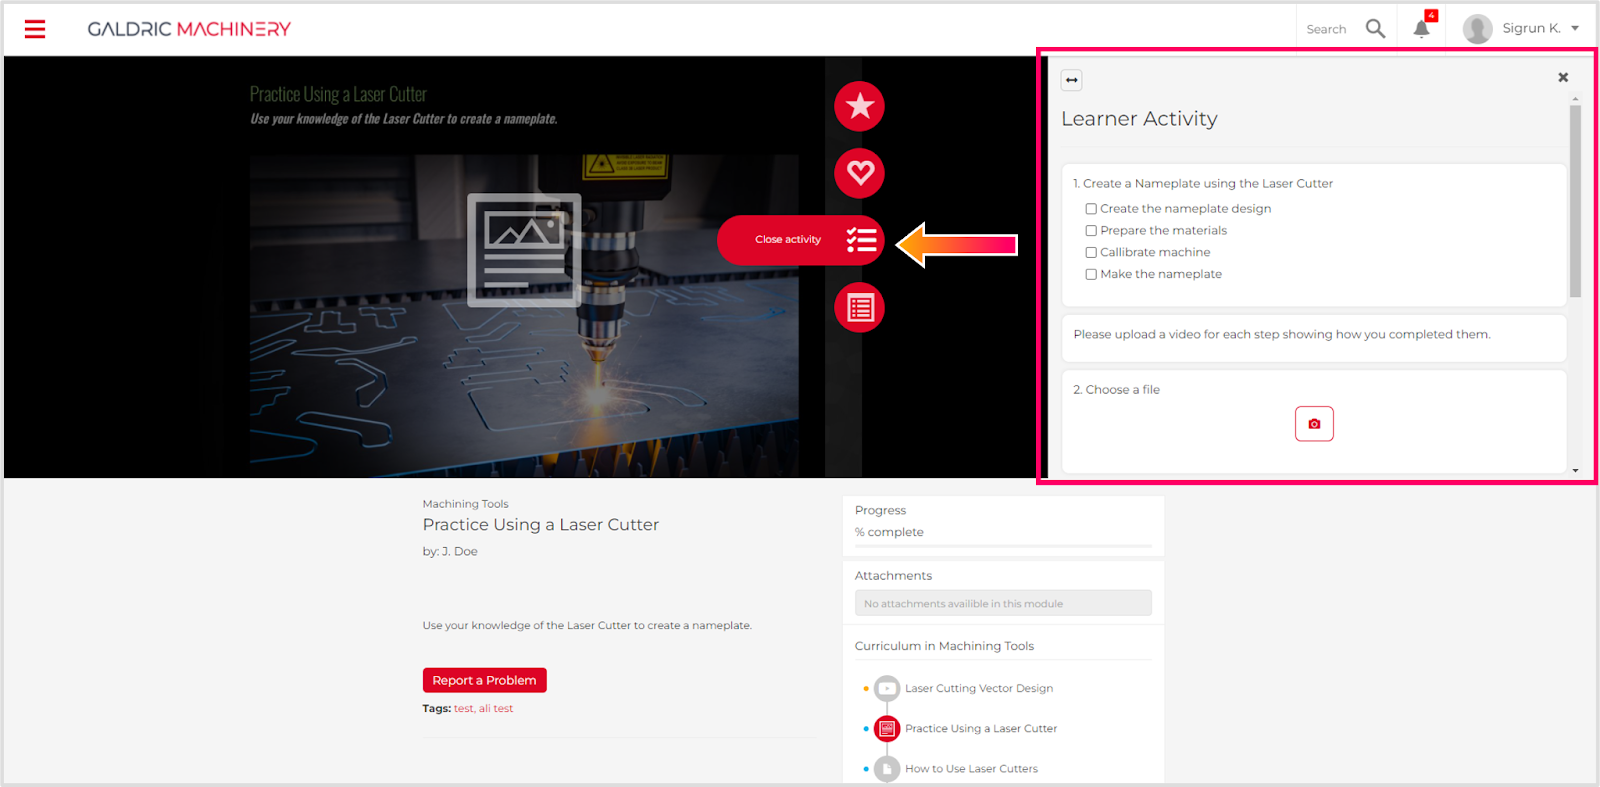Open the hamburger main menu

pyautogui.click(x=35, y=29)
